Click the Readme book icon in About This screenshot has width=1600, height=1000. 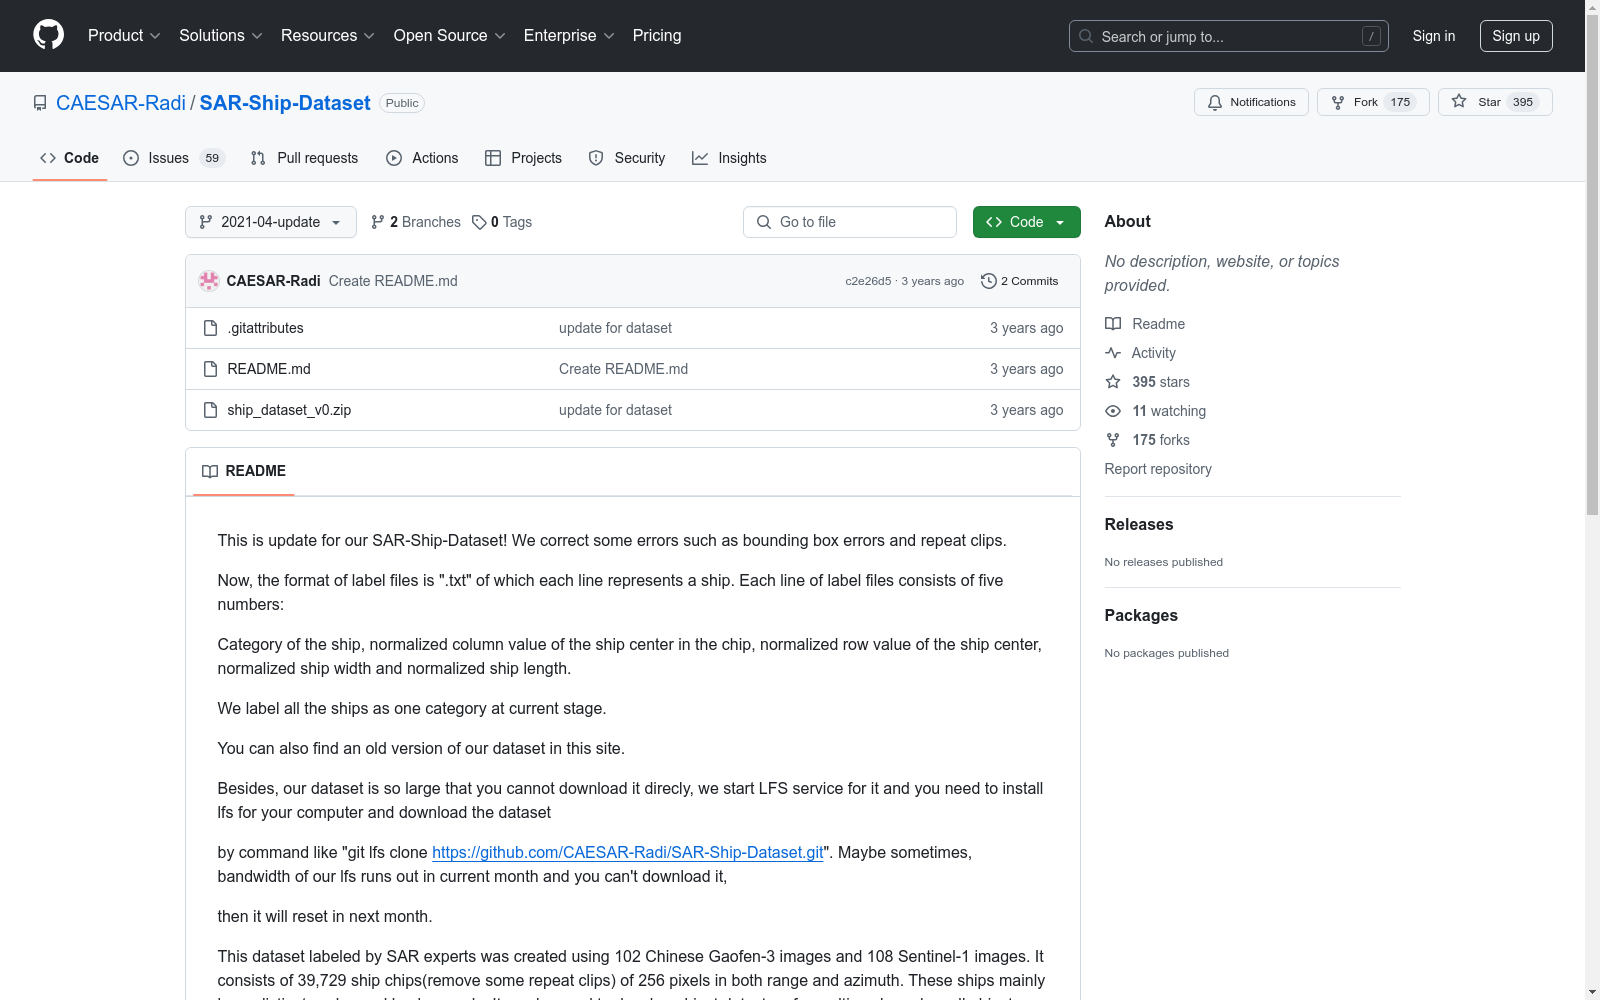tap(1113, 324)
